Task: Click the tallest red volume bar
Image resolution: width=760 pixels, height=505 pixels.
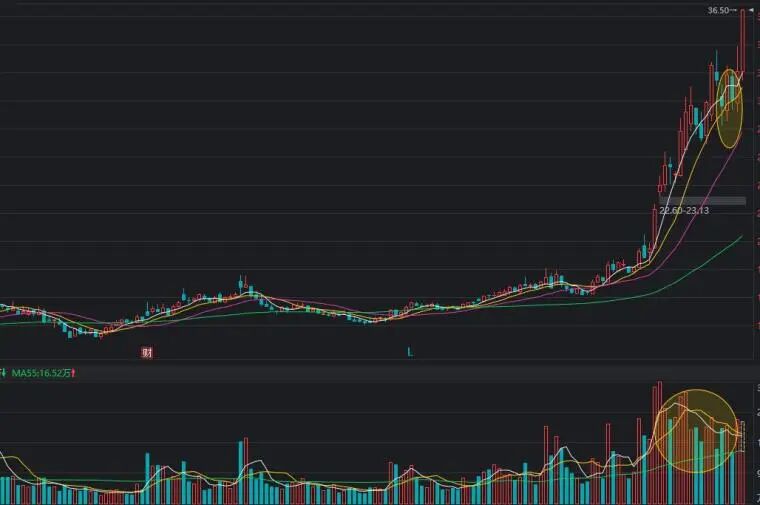Action: 659,442
